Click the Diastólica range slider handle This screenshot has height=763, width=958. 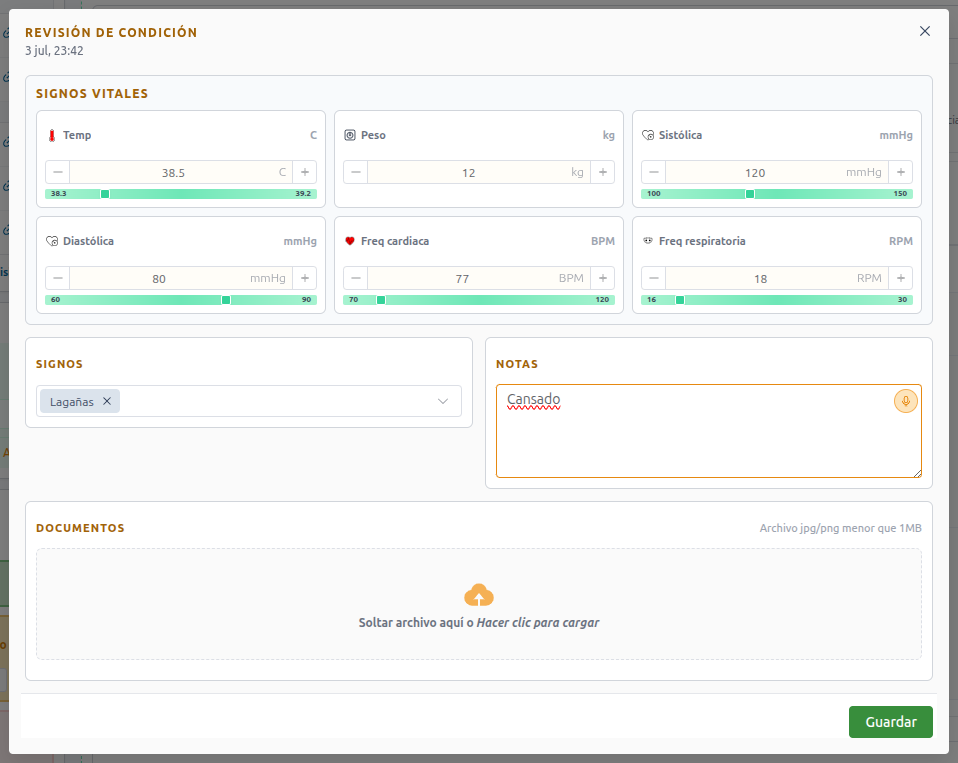click(226, 300)
